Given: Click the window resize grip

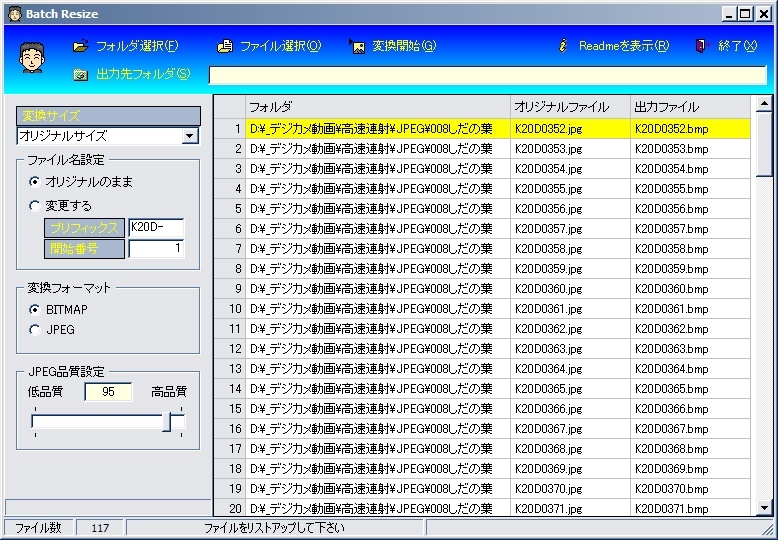Looking at the screenshot, I should coord(768,529).
